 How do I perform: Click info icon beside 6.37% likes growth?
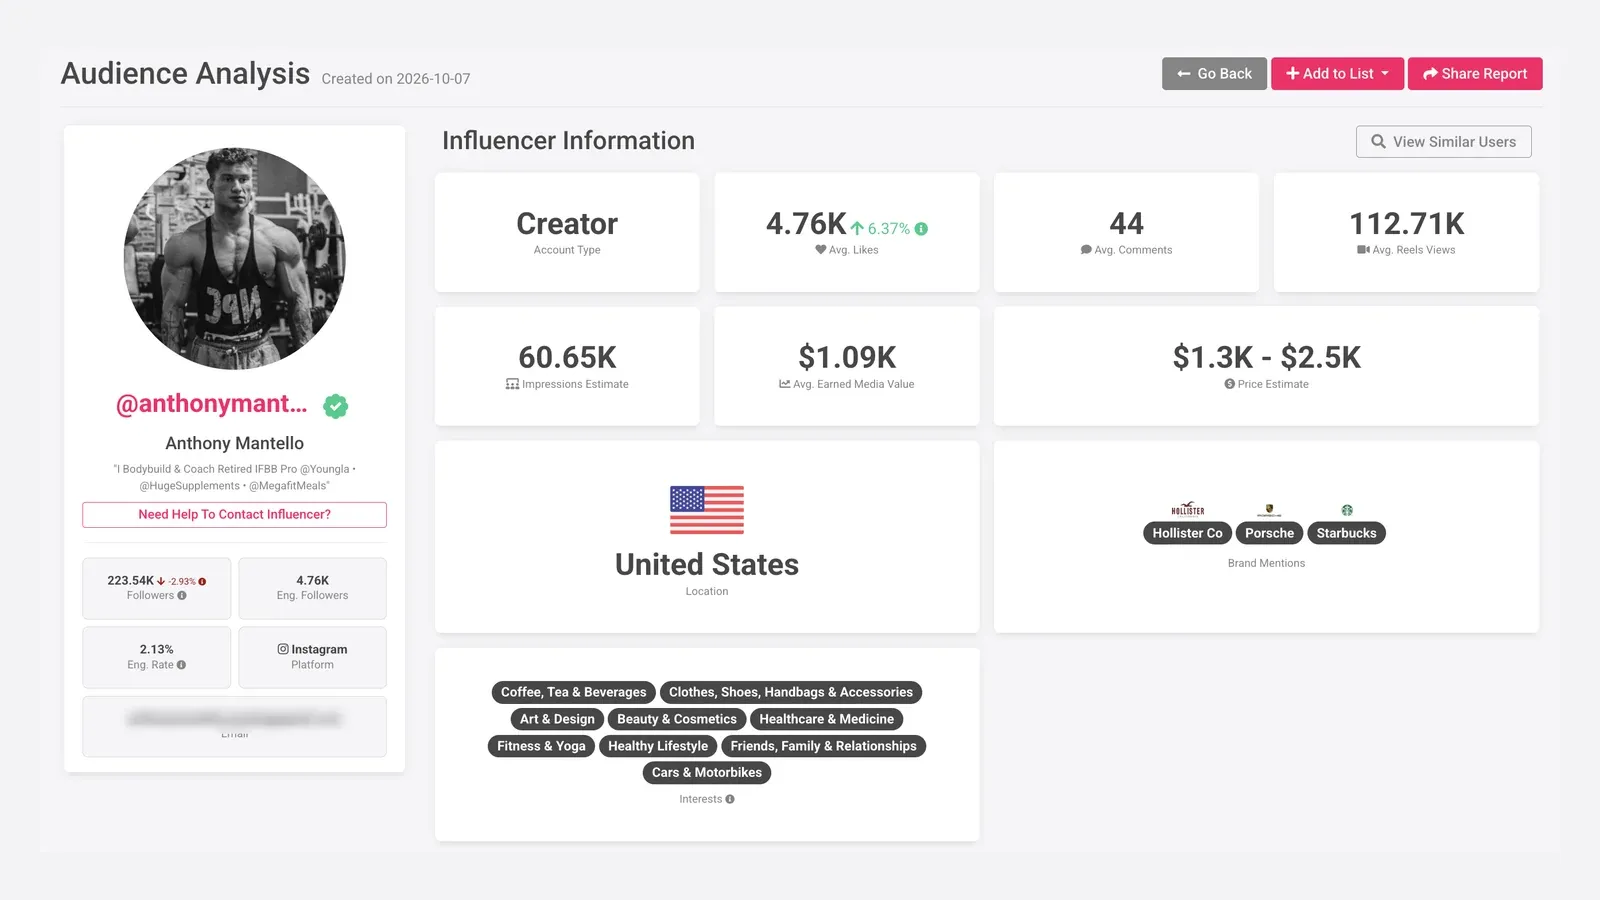click(x=921, y=229)
